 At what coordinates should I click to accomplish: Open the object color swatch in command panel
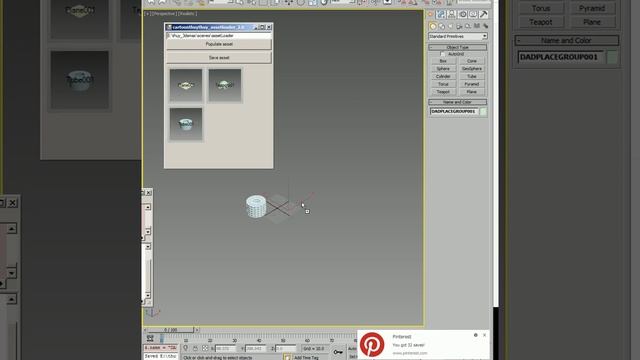tap(483, 111)
